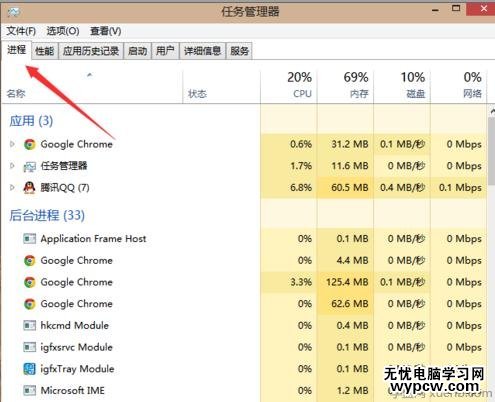Switch to the 性能 tab
The height and width of the screenshot is (402, 495).
tap(45, 51)
